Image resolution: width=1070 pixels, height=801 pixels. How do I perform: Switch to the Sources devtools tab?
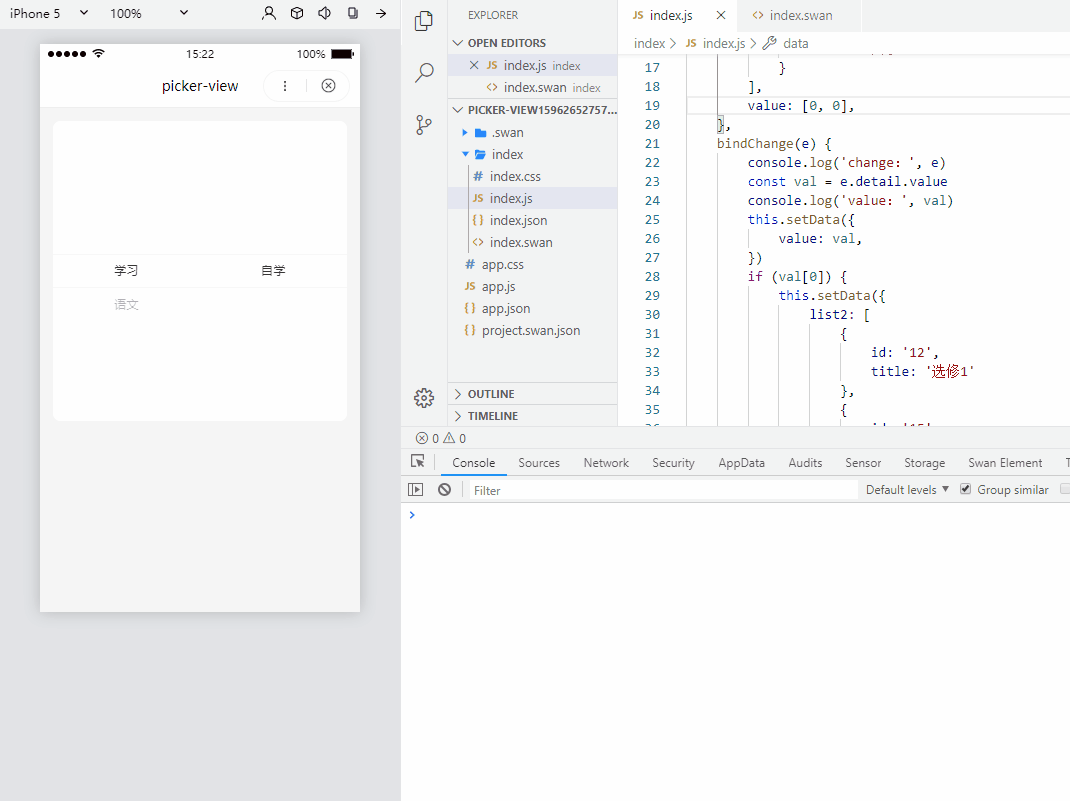[539, 463]
